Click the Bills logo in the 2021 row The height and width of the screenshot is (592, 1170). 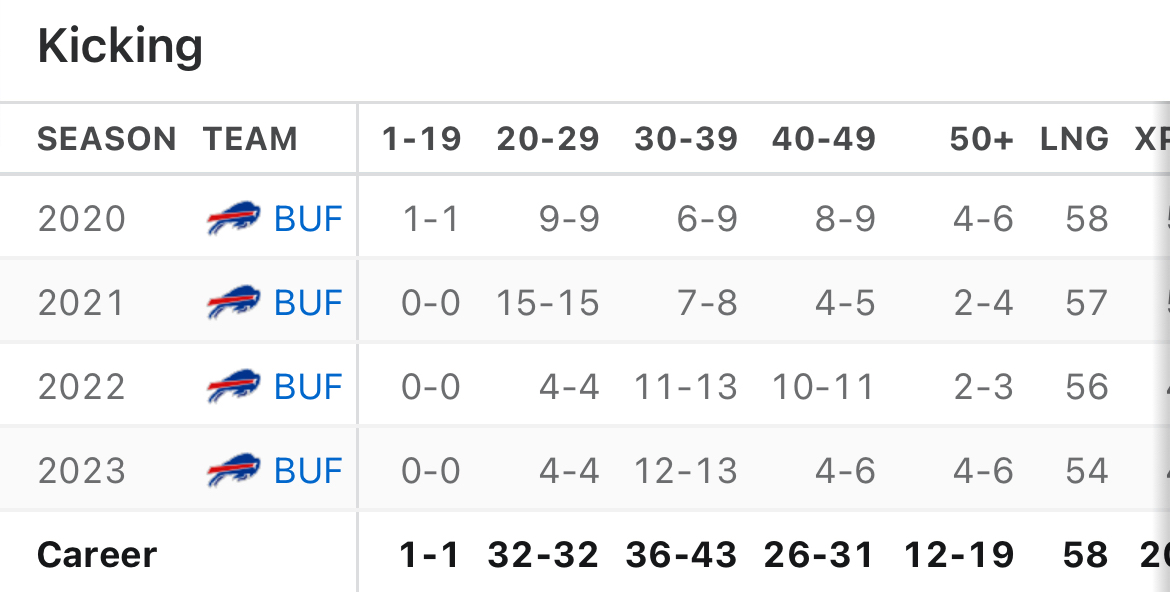[x=233, y=303]
